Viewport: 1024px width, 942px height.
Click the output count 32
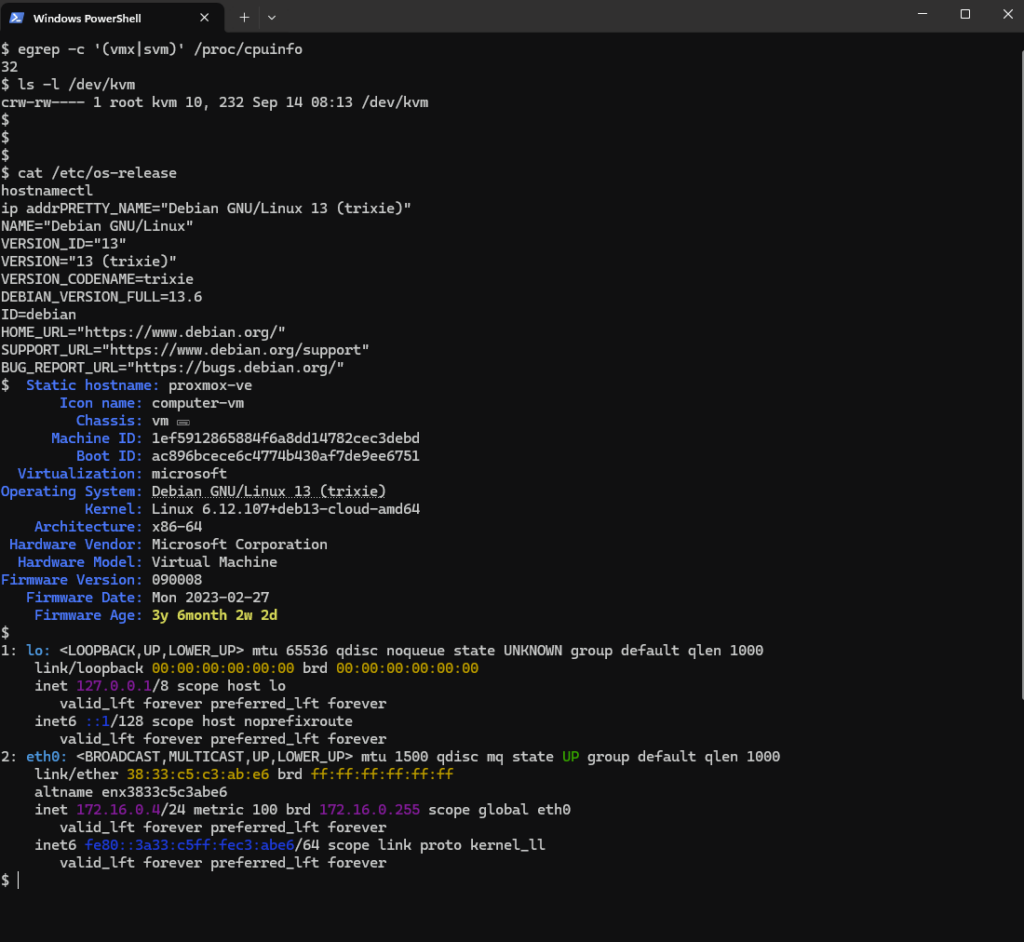coord(9,67)
